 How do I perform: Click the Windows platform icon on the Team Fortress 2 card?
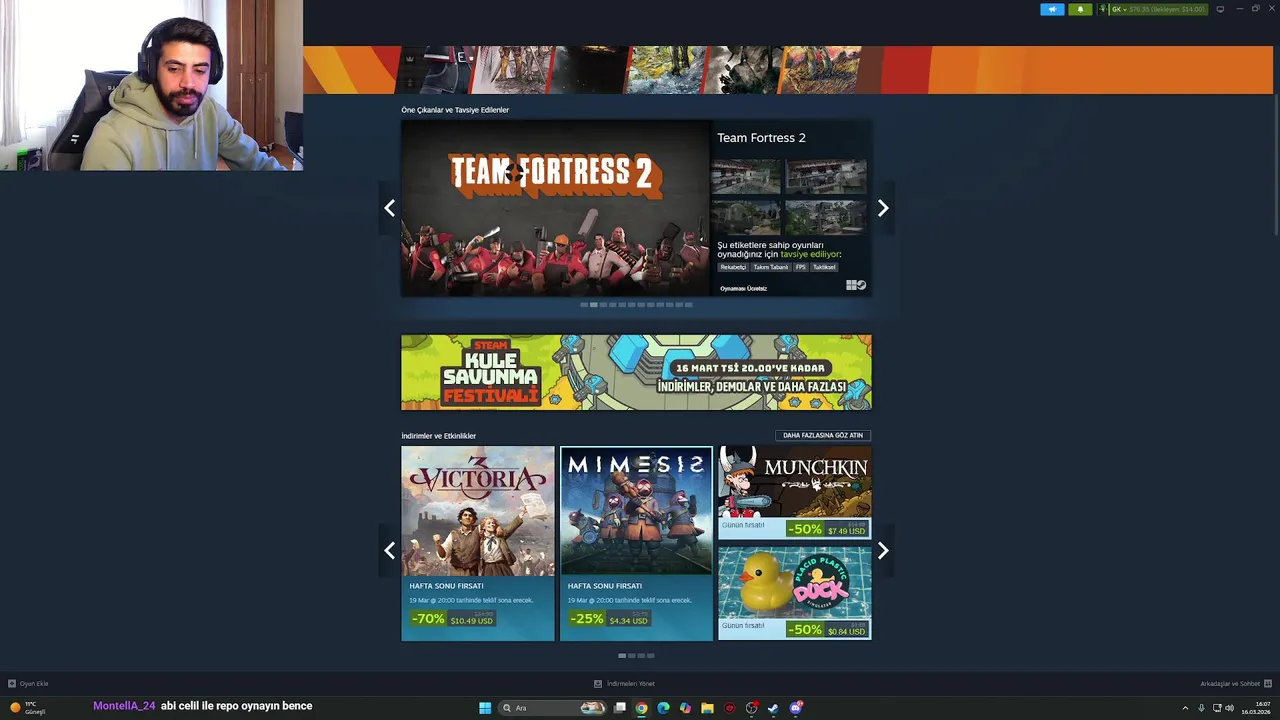click(851, 285)
